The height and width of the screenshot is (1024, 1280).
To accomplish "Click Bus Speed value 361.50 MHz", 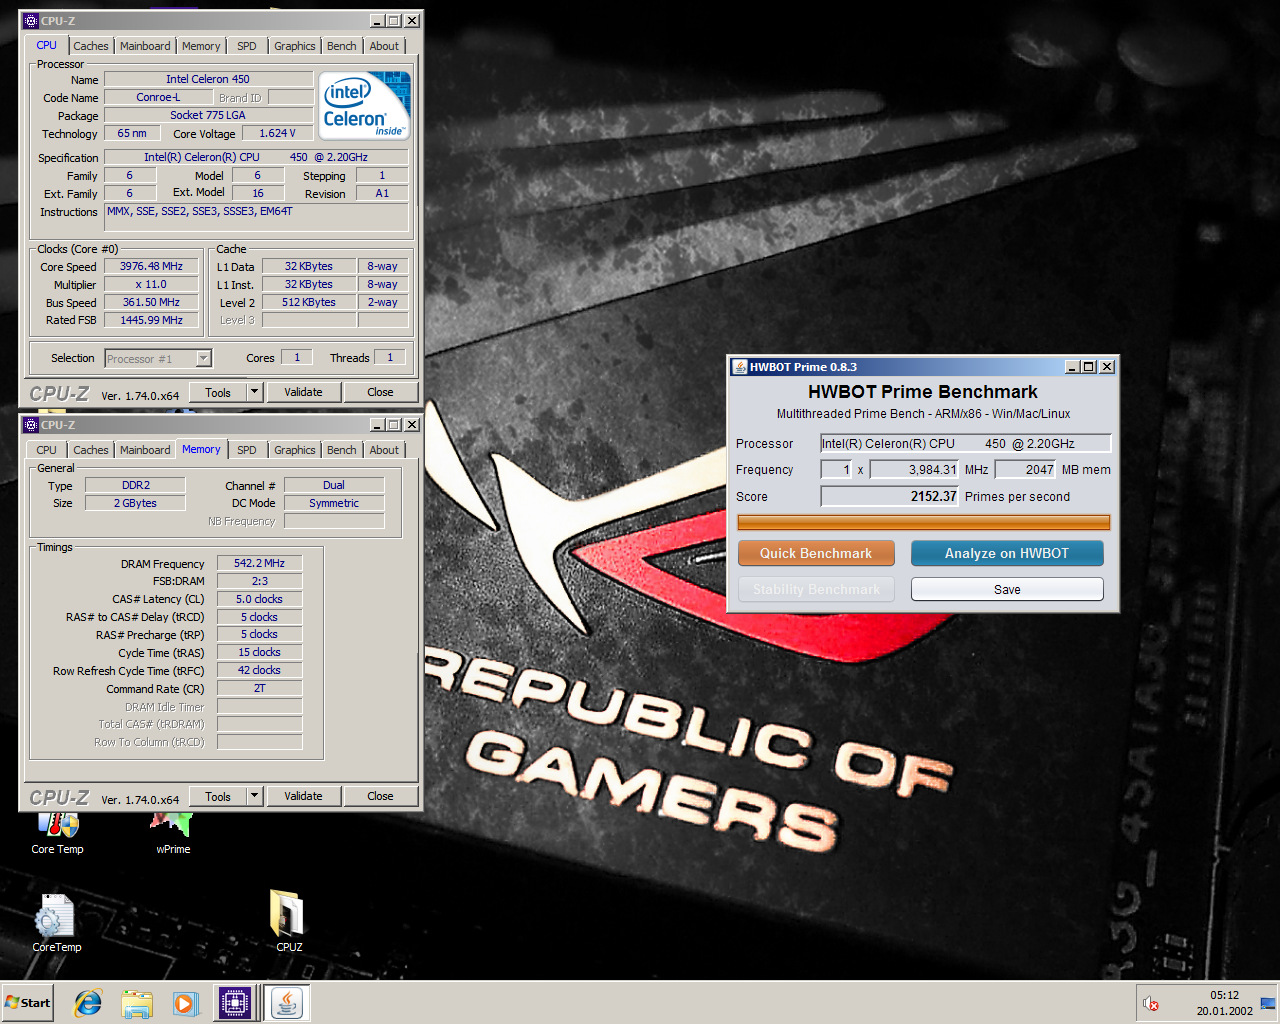I will click(x=151, y=302).
